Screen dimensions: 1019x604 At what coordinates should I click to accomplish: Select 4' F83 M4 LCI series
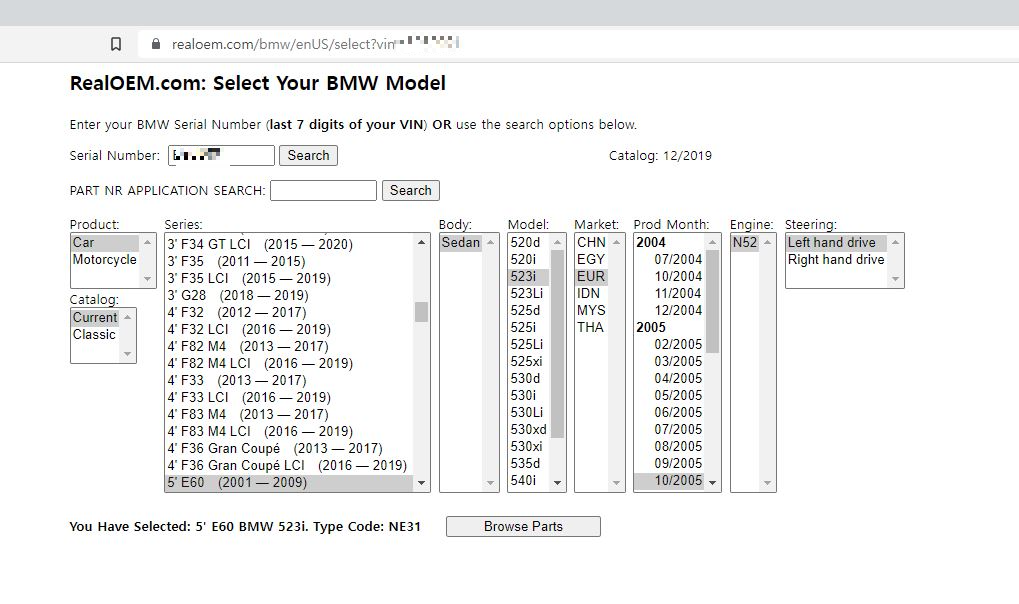click(289, 431)
